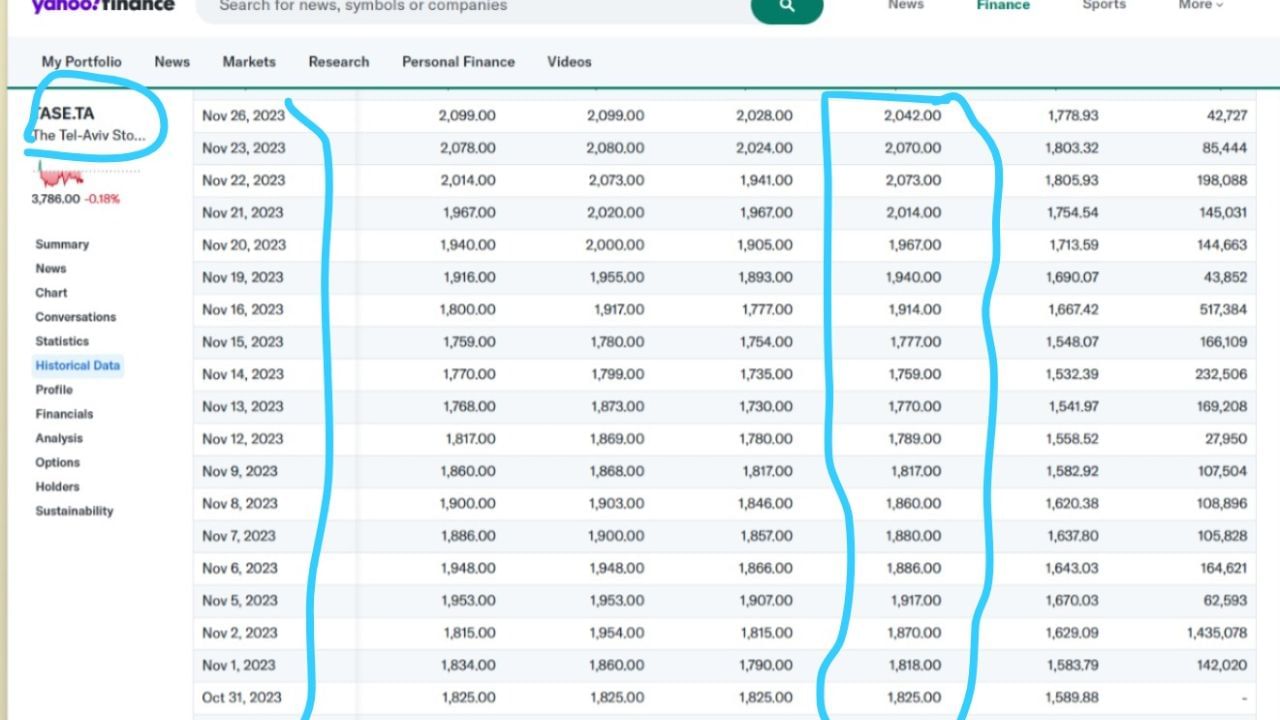Click the 2,042.00 close value

pos(912,115)
